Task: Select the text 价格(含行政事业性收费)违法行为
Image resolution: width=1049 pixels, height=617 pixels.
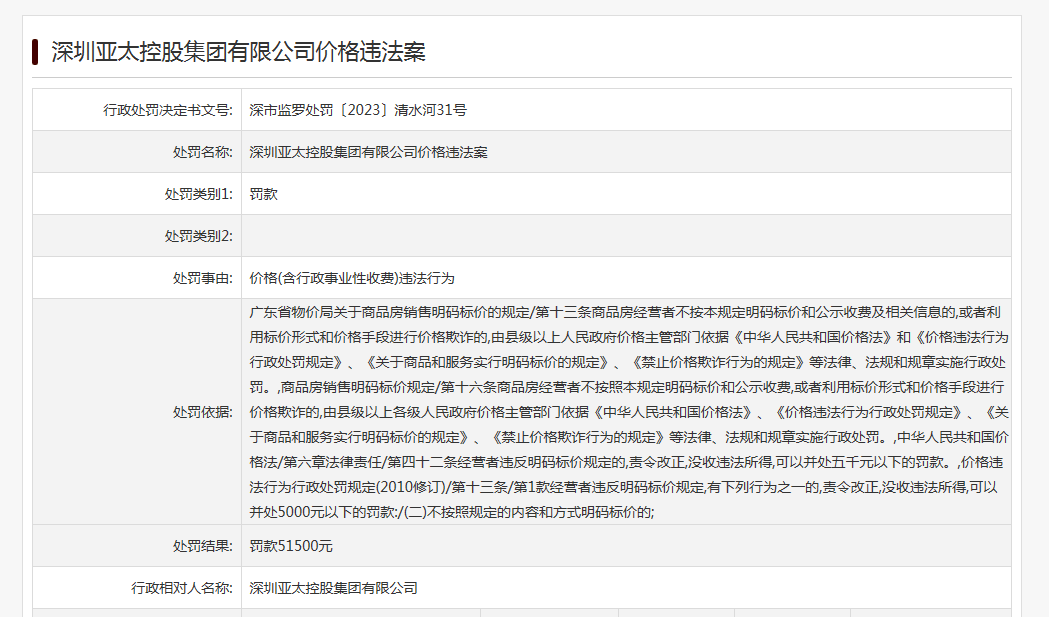Action: (352, 278)
